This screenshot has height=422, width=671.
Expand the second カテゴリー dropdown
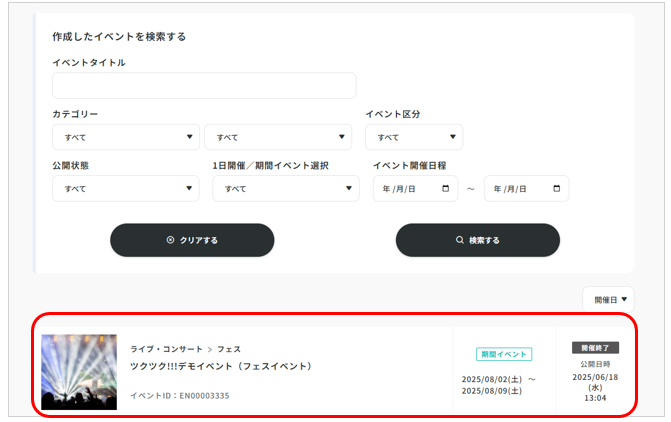point(277,137)
